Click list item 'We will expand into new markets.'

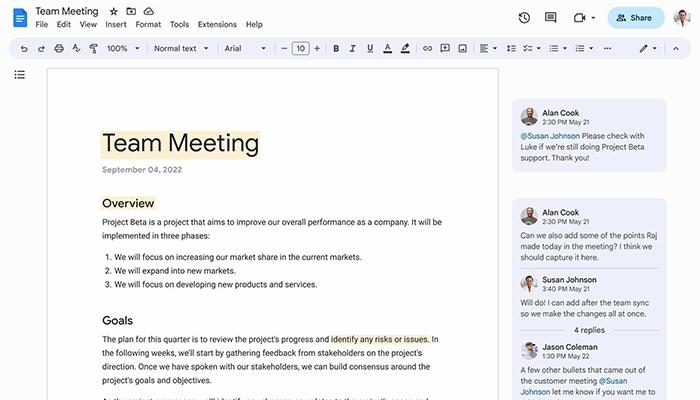pos(175,271)
